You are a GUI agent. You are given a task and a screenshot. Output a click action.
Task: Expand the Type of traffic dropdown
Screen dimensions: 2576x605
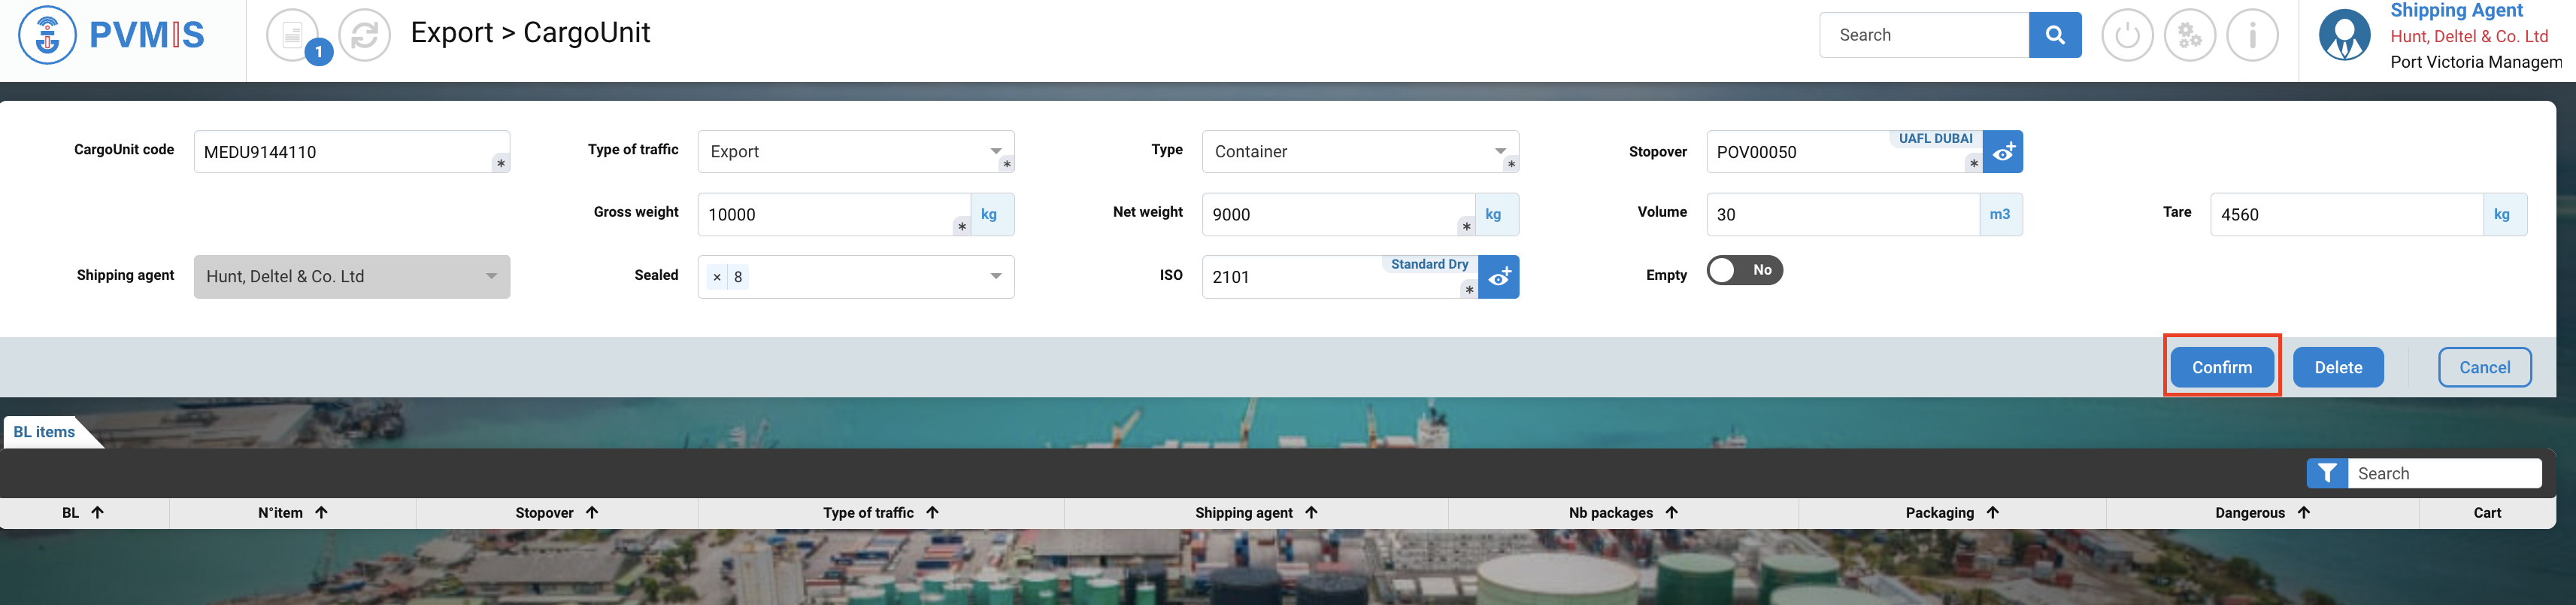[996, 151]
